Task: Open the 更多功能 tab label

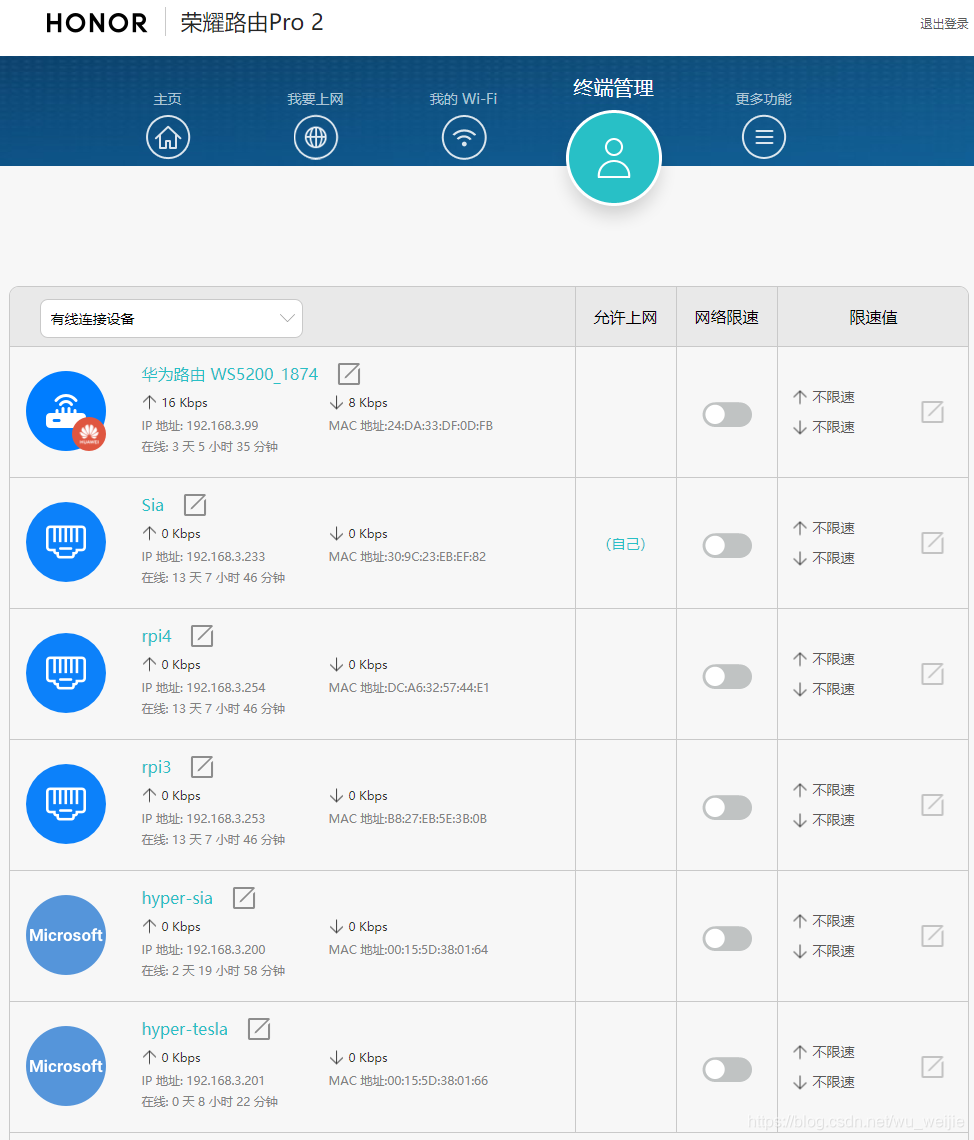Action: click(764, 99)
